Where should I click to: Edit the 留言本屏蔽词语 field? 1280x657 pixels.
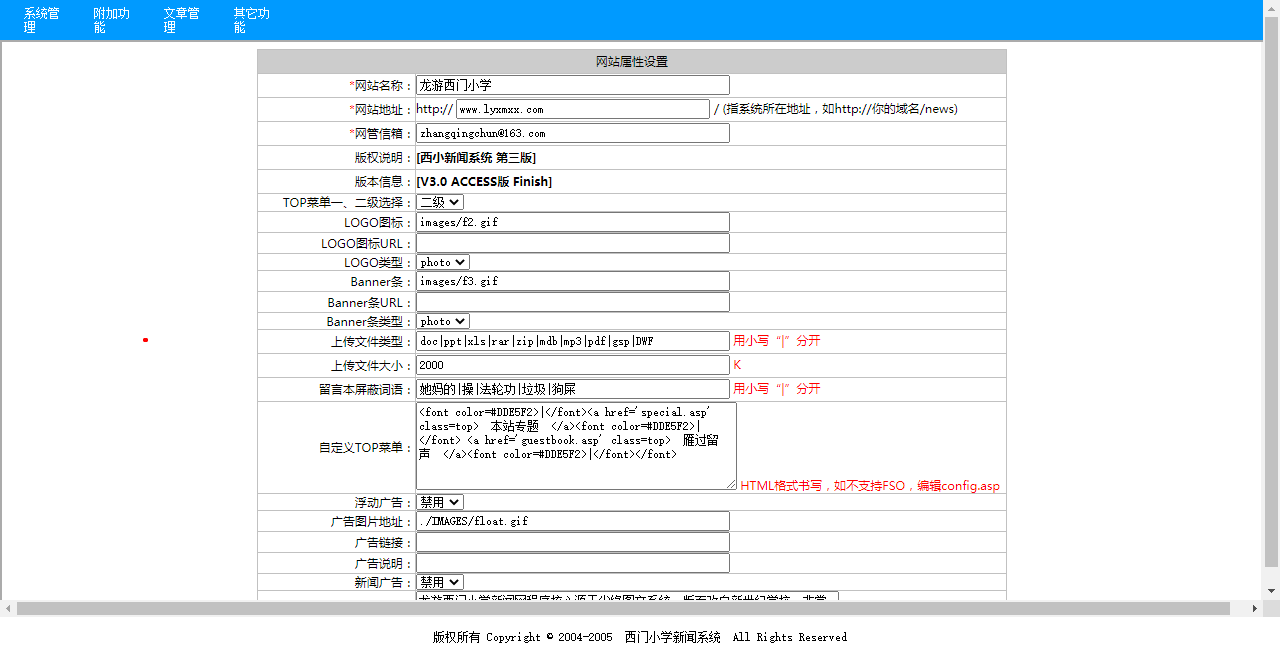pyautogui.click(x=573, y=389)
